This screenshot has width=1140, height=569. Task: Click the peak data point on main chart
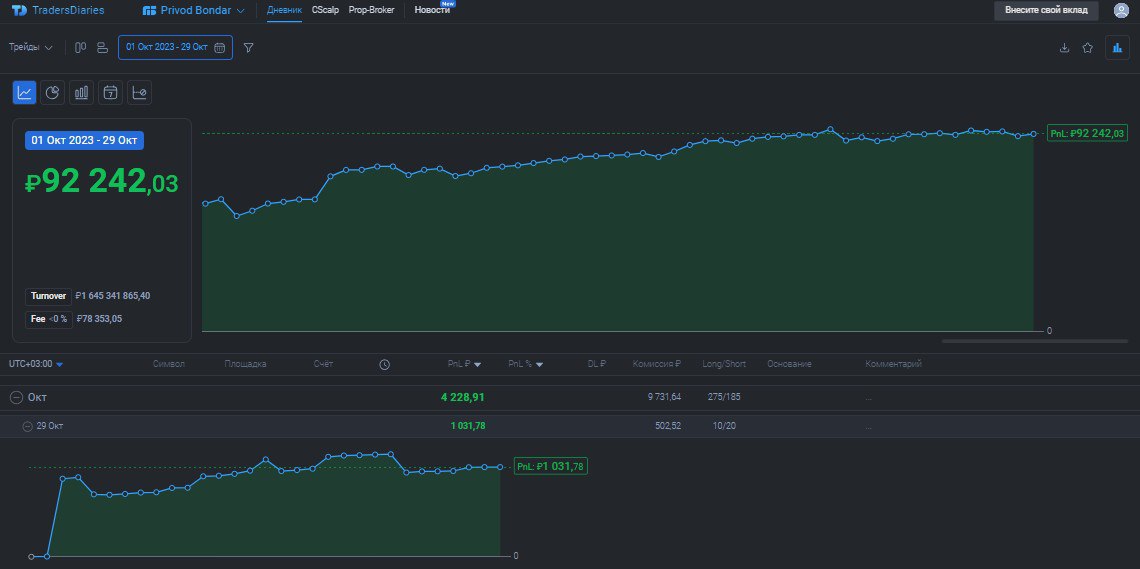(830, 129)
